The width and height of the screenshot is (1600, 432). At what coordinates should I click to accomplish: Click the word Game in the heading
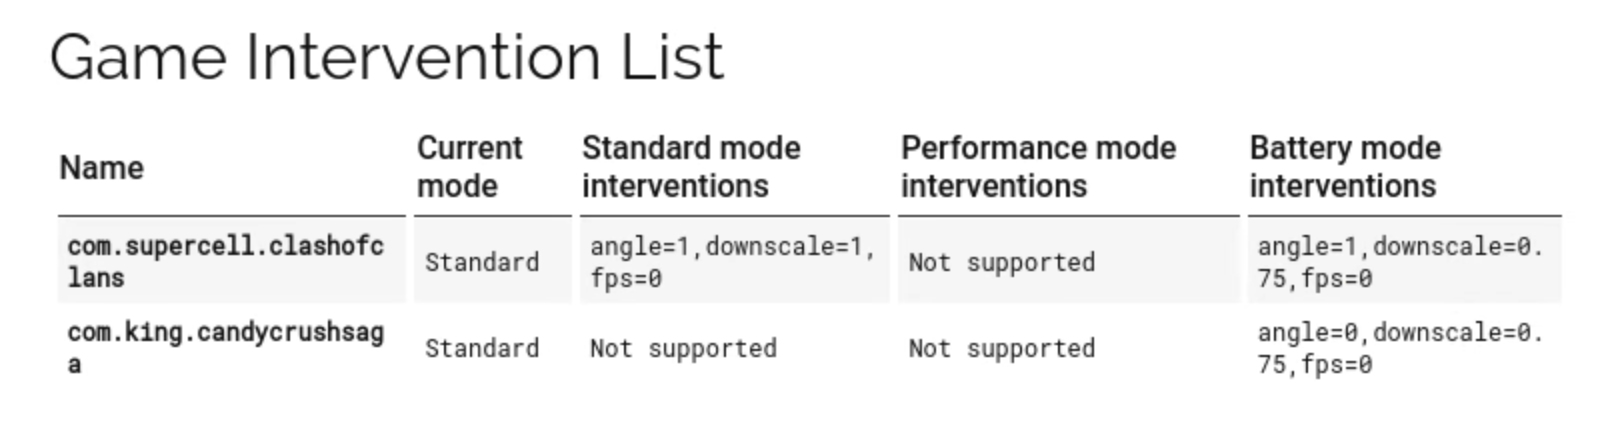tap(138, 57)
